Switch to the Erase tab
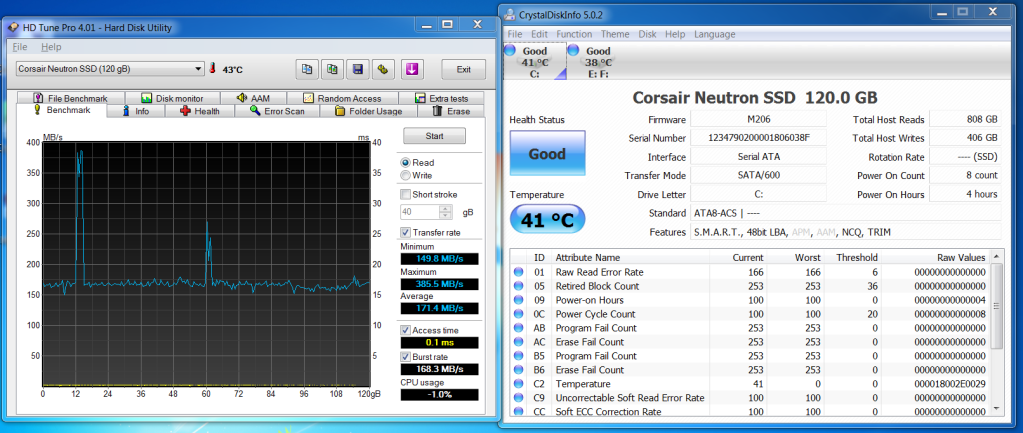The image size is (1023, 433). tap(451, 111)
